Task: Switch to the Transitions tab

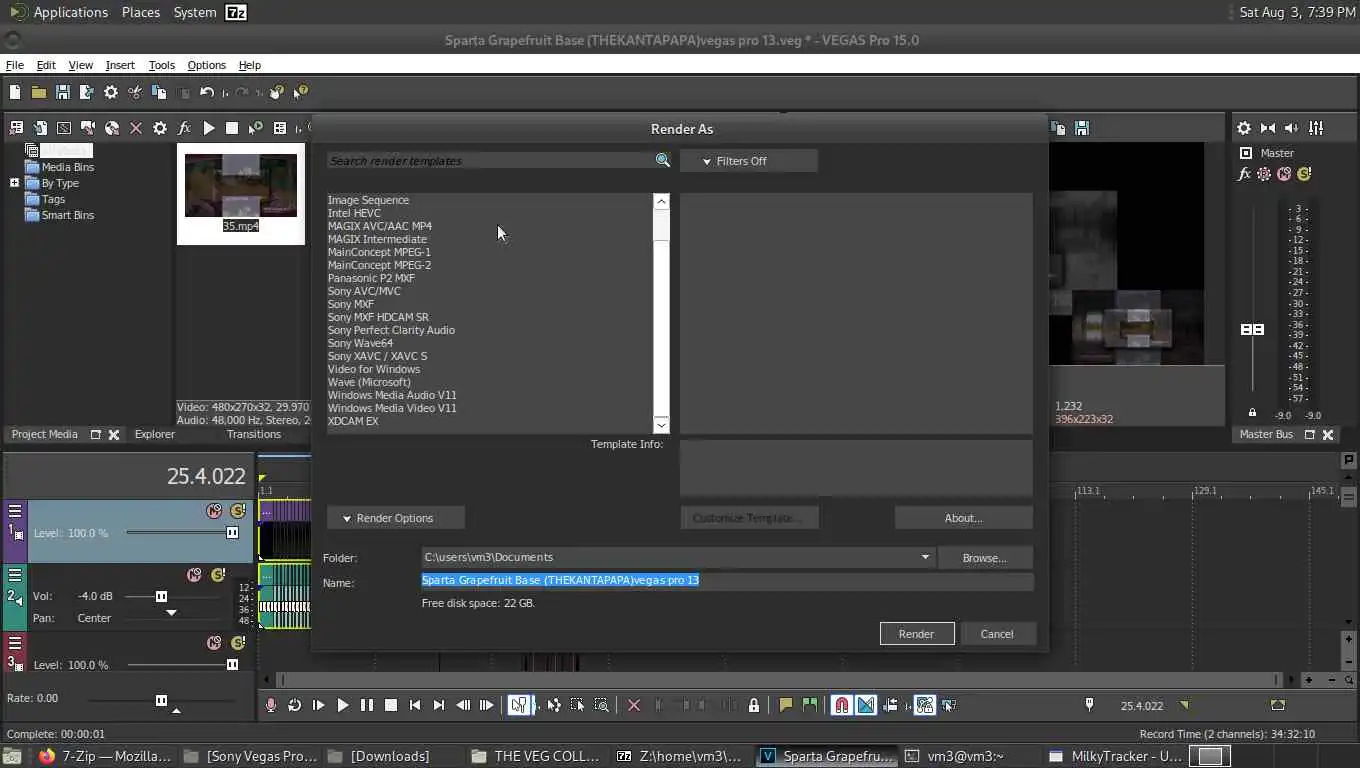Action: (254, 434)
